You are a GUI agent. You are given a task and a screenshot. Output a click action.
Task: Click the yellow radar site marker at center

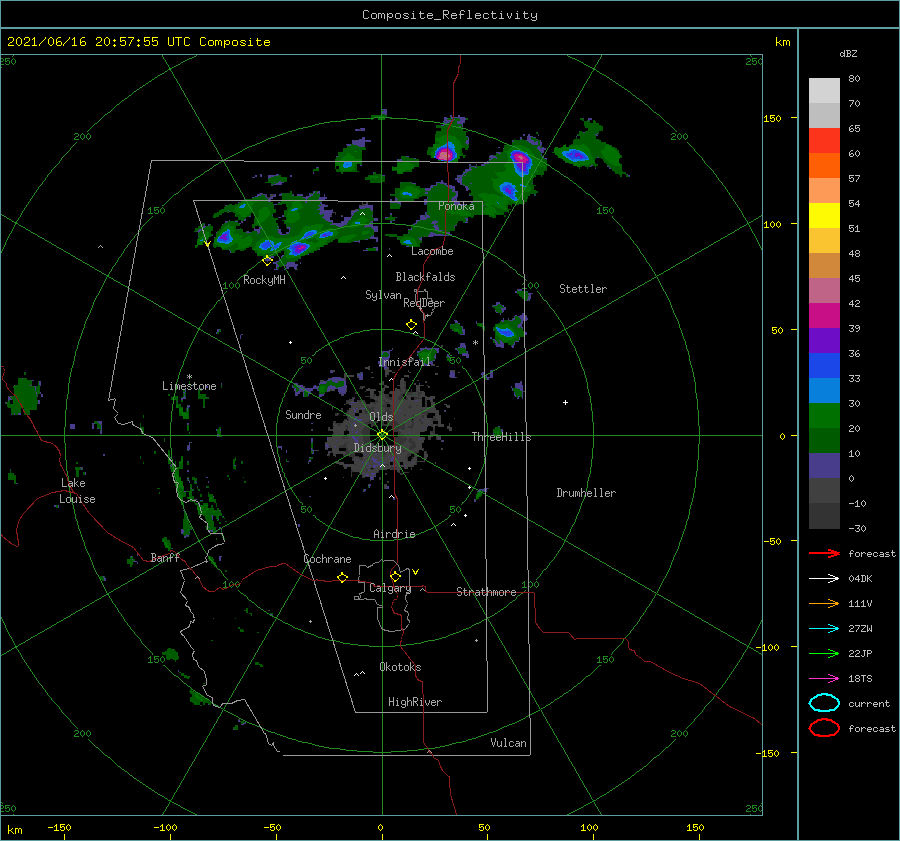tap(382, 435)
